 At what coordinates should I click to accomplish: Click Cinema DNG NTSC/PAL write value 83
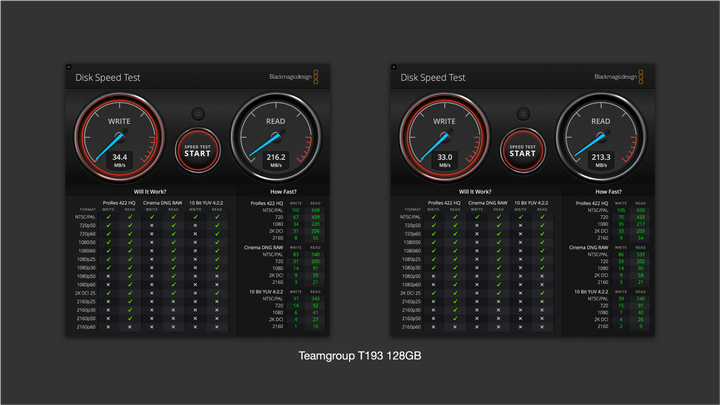point(296,254)
